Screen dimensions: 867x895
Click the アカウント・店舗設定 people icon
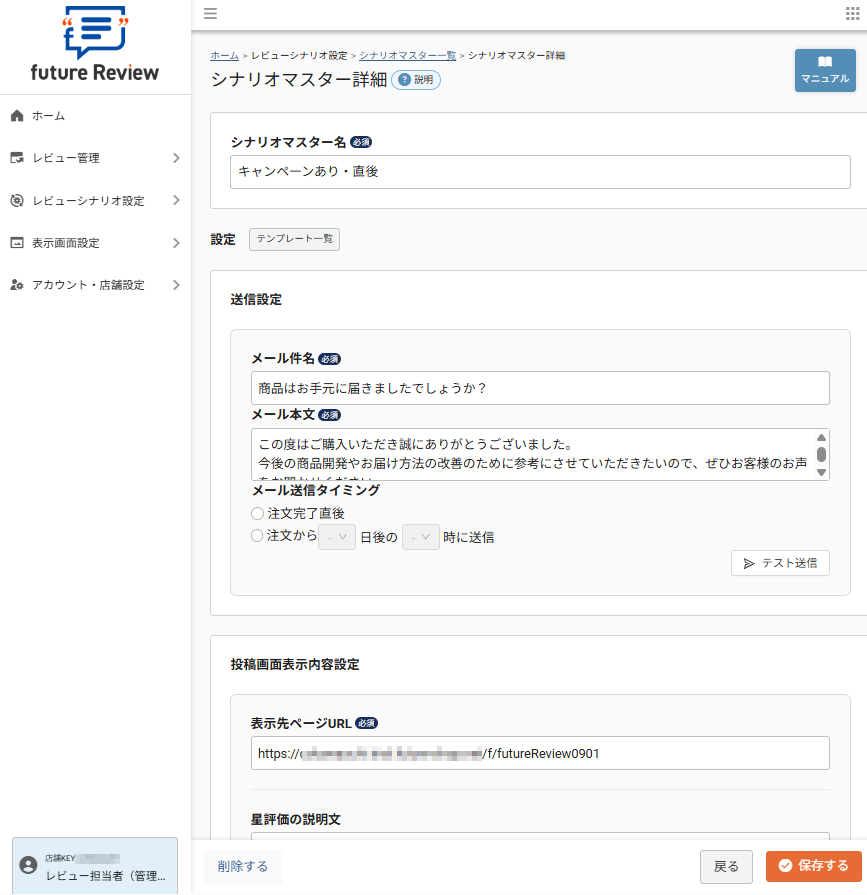click(17, 285)
